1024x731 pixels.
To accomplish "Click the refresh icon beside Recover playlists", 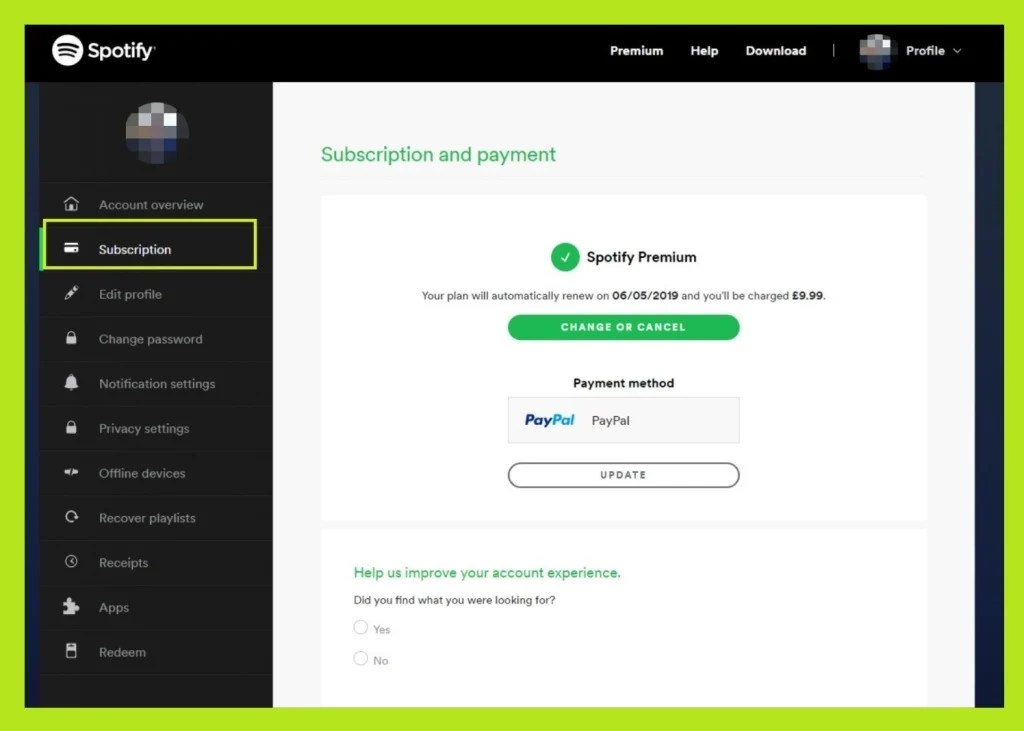I will [x=71, y=517].
